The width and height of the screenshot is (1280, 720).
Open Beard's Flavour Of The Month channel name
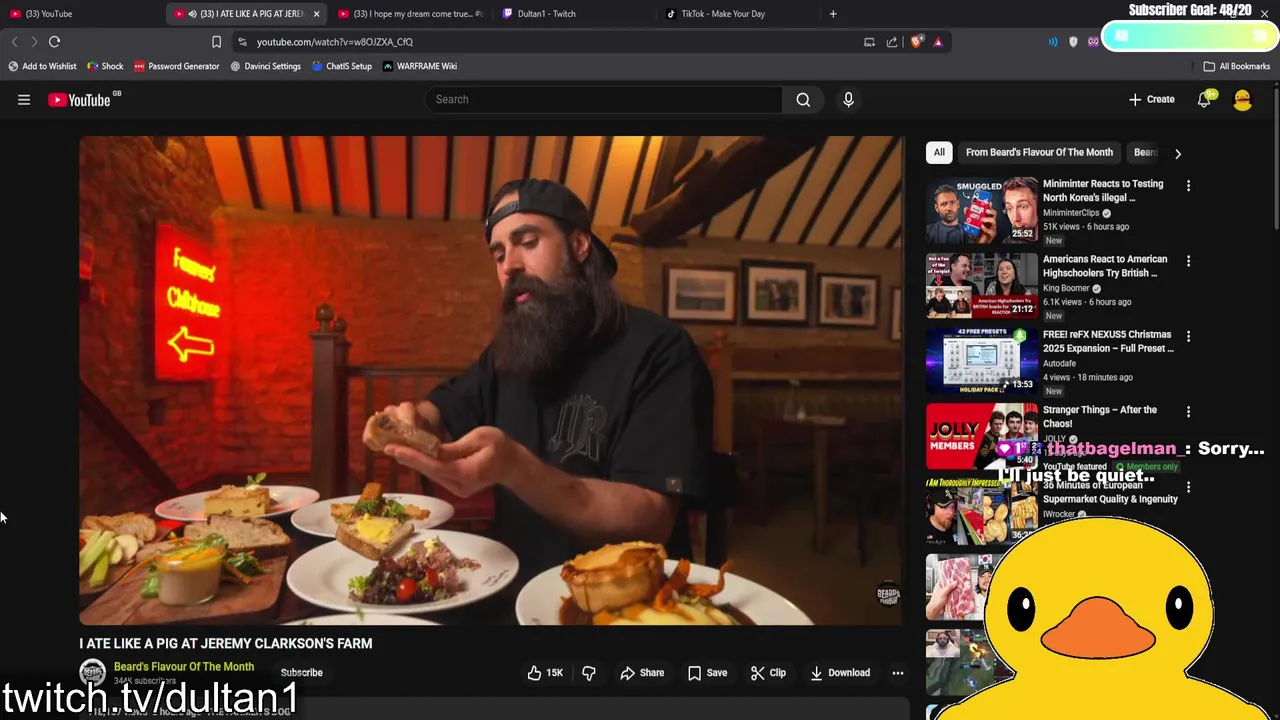[184, 666]
